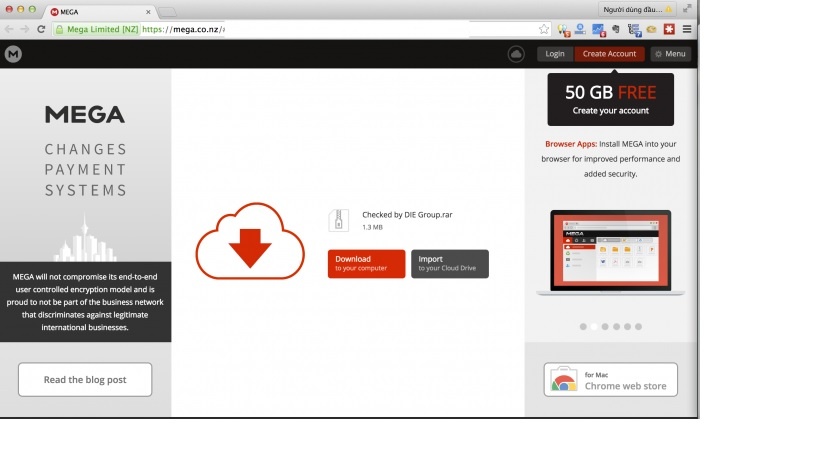This screenshot has width=819, height=460.
Task: Click the yellow window minimize button
Action: click(20, 9)
